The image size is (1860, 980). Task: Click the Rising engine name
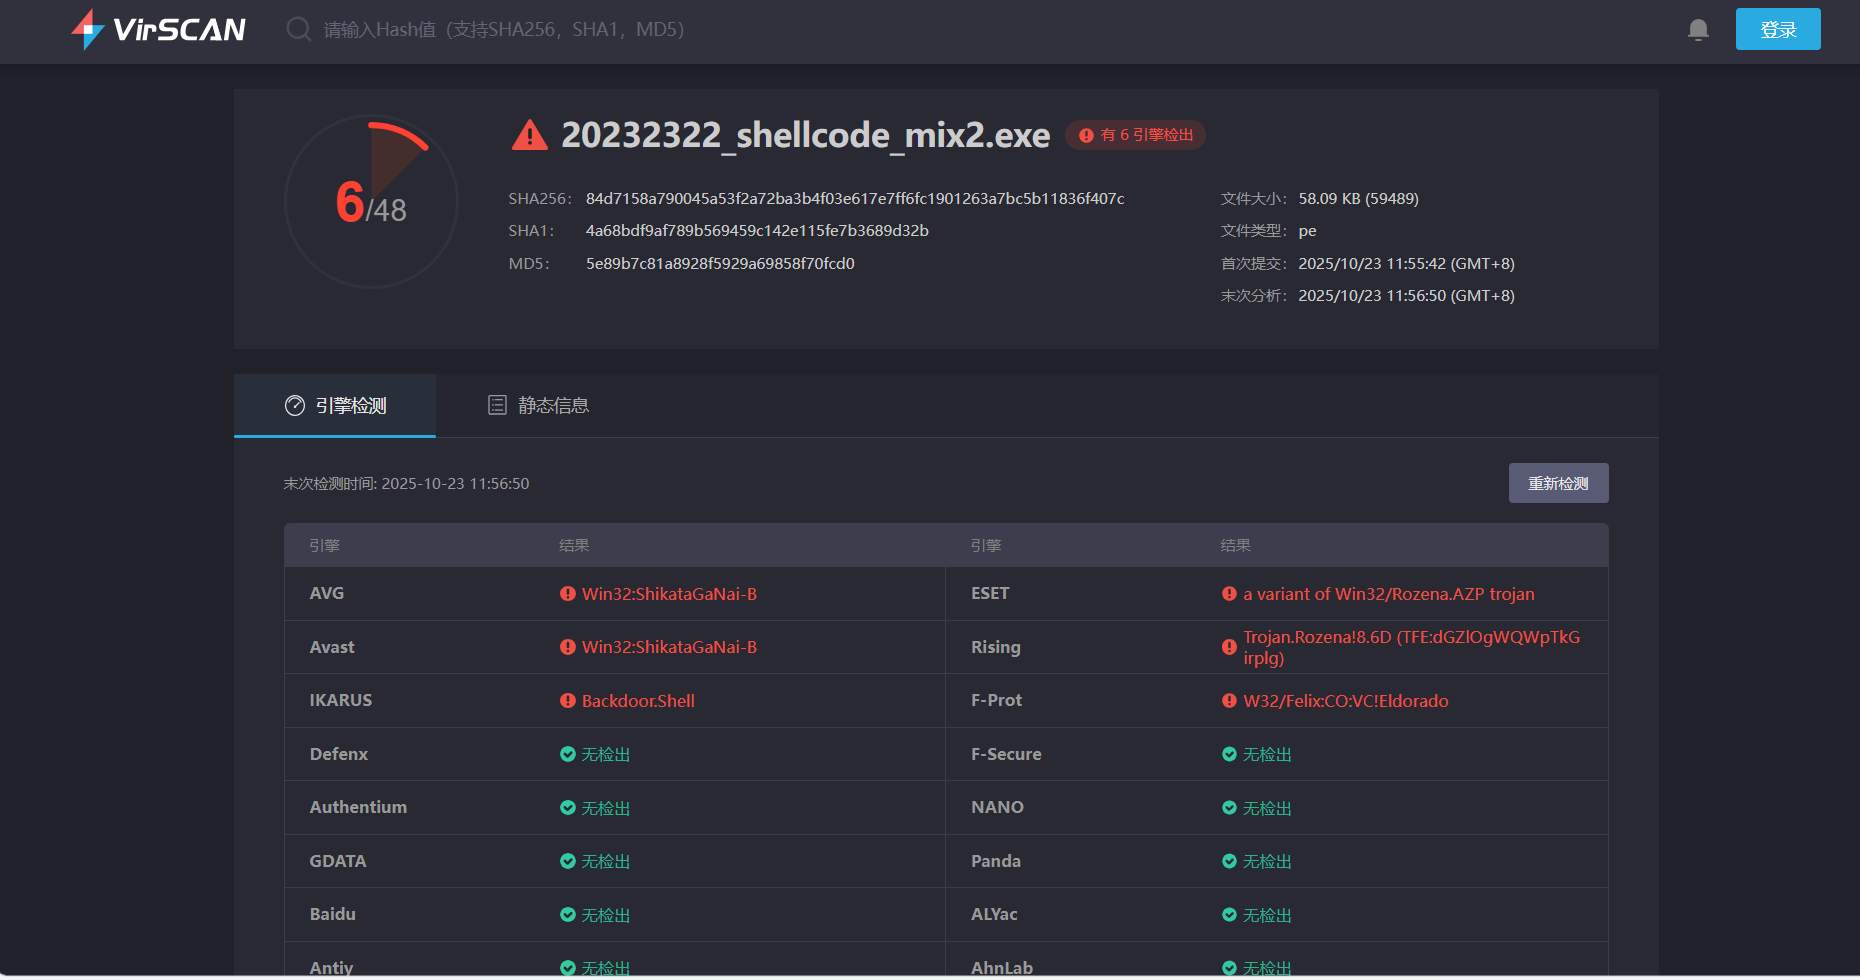tap(996, 647)
